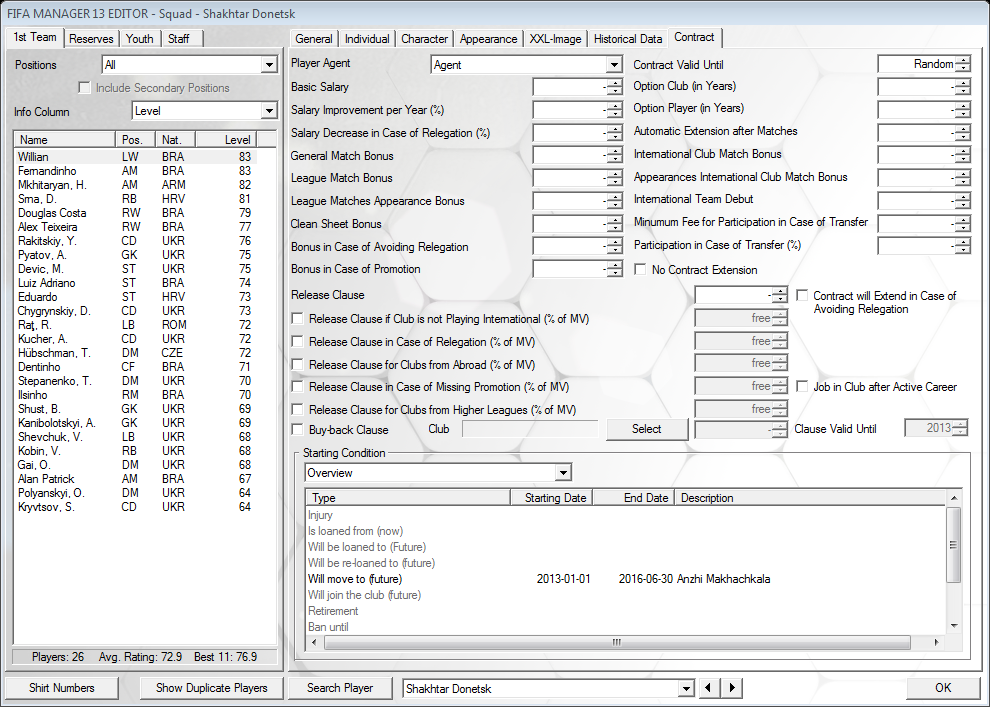The image size is (990, 707).
Task: Enable Release Clause for Clubs from Abroad
Action: point(297,364)
